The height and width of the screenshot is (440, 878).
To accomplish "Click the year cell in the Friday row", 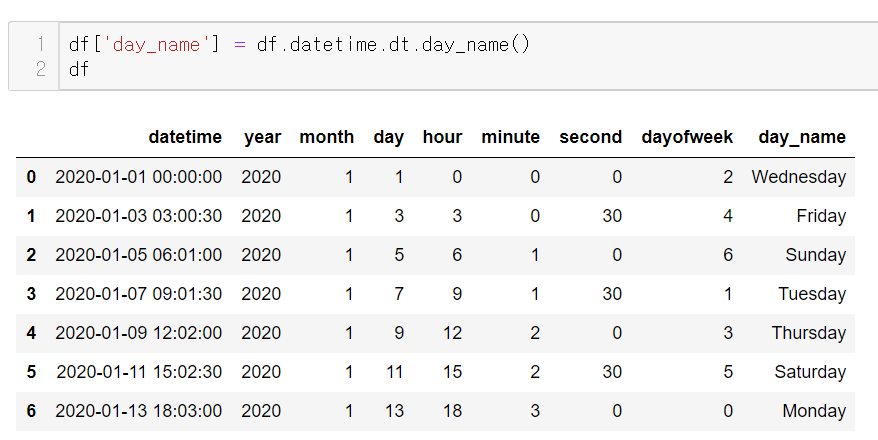I will tap(261, 216).
